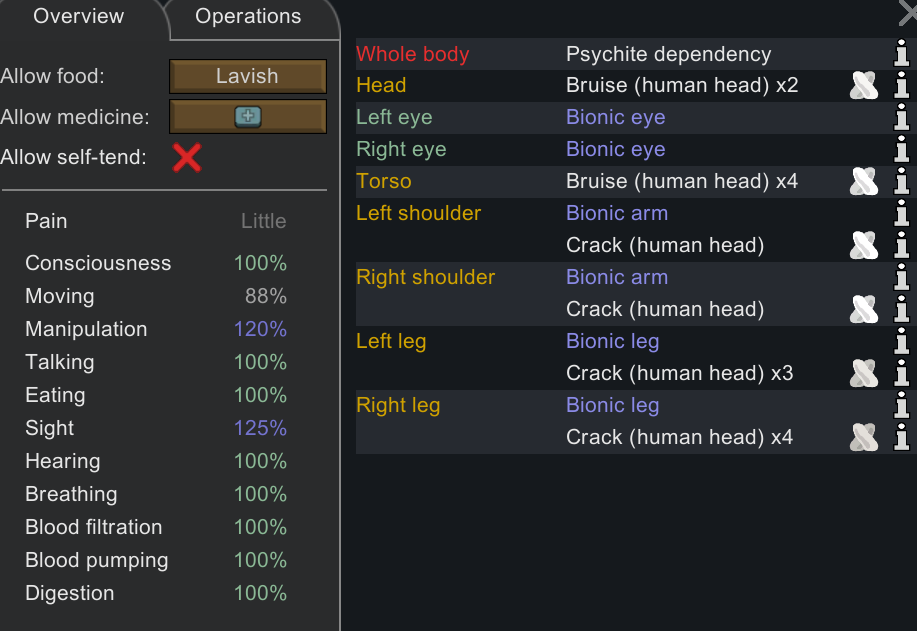Click the Psychite dependency entry

point(668,54)
